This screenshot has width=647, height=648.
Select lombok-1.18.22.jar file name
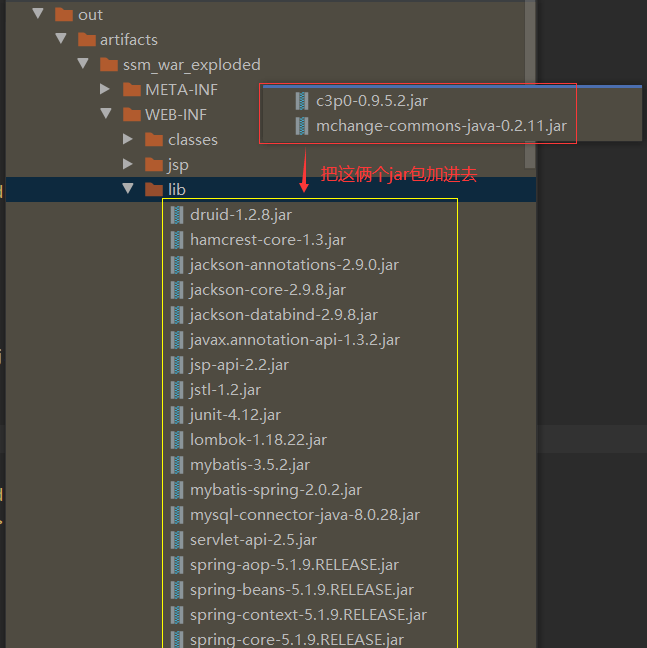[x=258, y=440]
